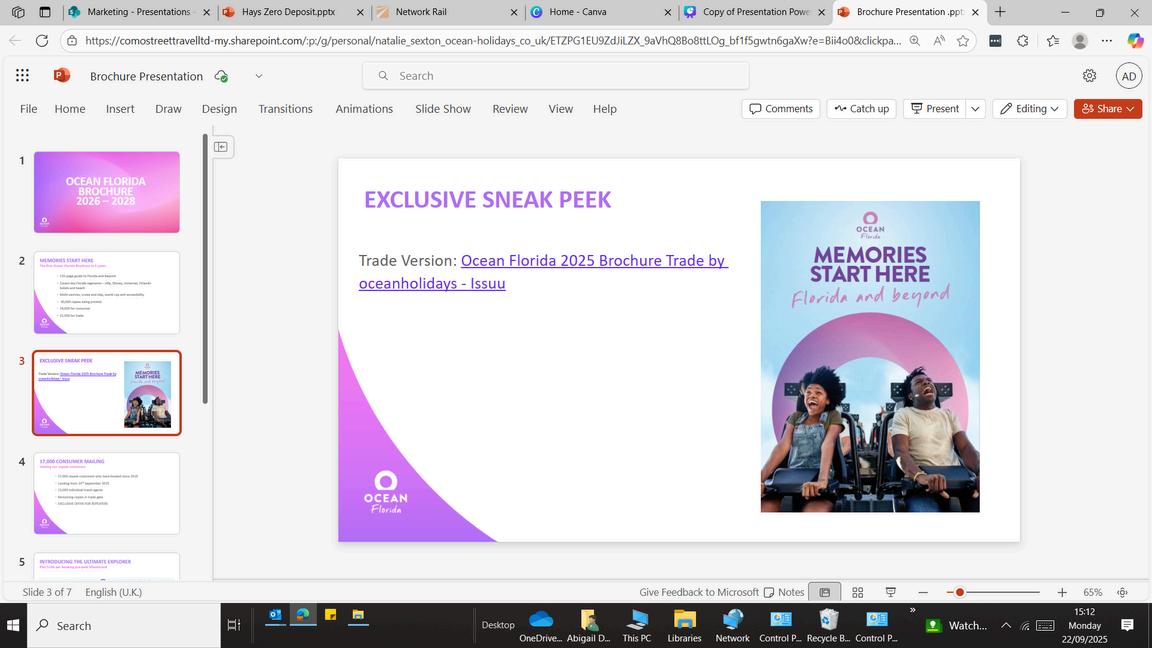Screen dimensions: 1152x648
Task: Switch to Network Rail browser tab
Action: (446, 12)
